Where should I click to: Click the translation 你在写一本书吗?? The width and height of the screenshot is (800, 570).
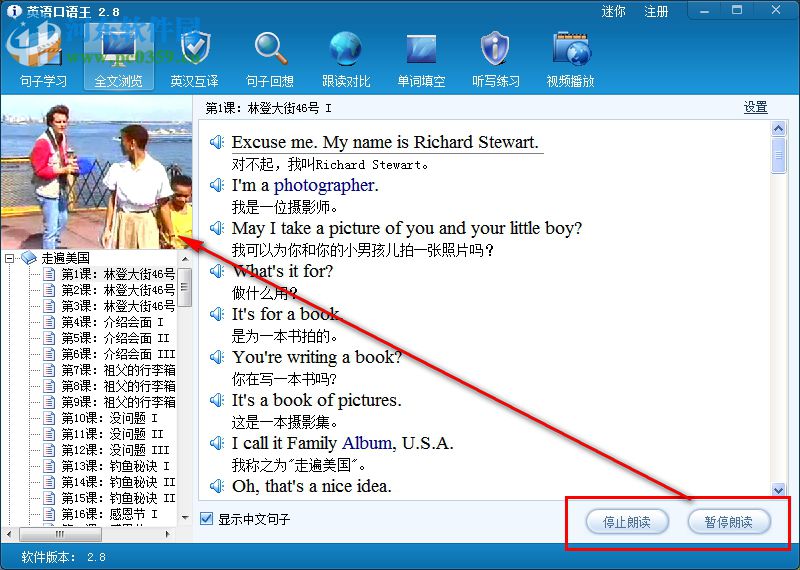pyautogui.click(x=284, y=379)
